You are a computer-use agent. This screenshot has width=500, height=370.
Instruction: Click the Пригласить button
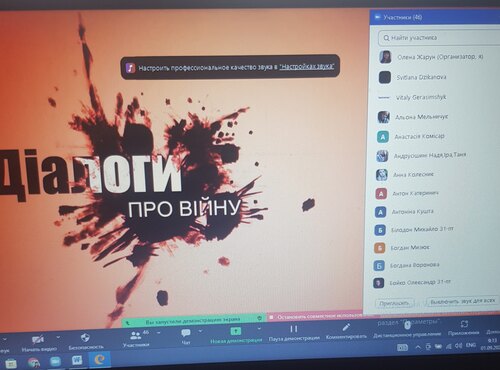(394, 303)
